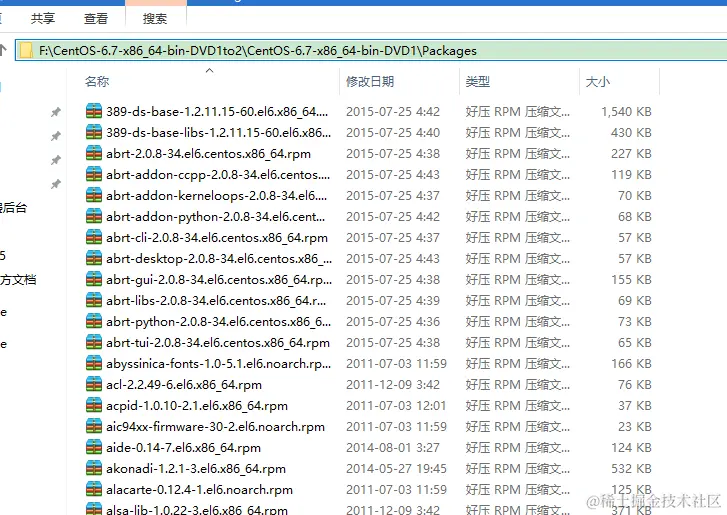Click the folder icon in the address bar

click(x=26, y=51)
